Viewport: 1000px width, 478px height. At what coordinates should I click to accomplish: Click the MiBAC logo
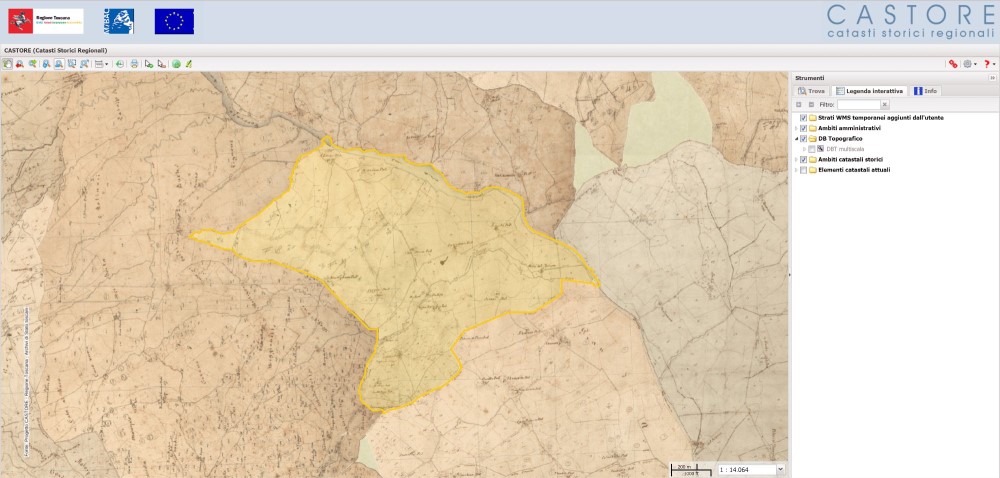click(x=119, y=21)
